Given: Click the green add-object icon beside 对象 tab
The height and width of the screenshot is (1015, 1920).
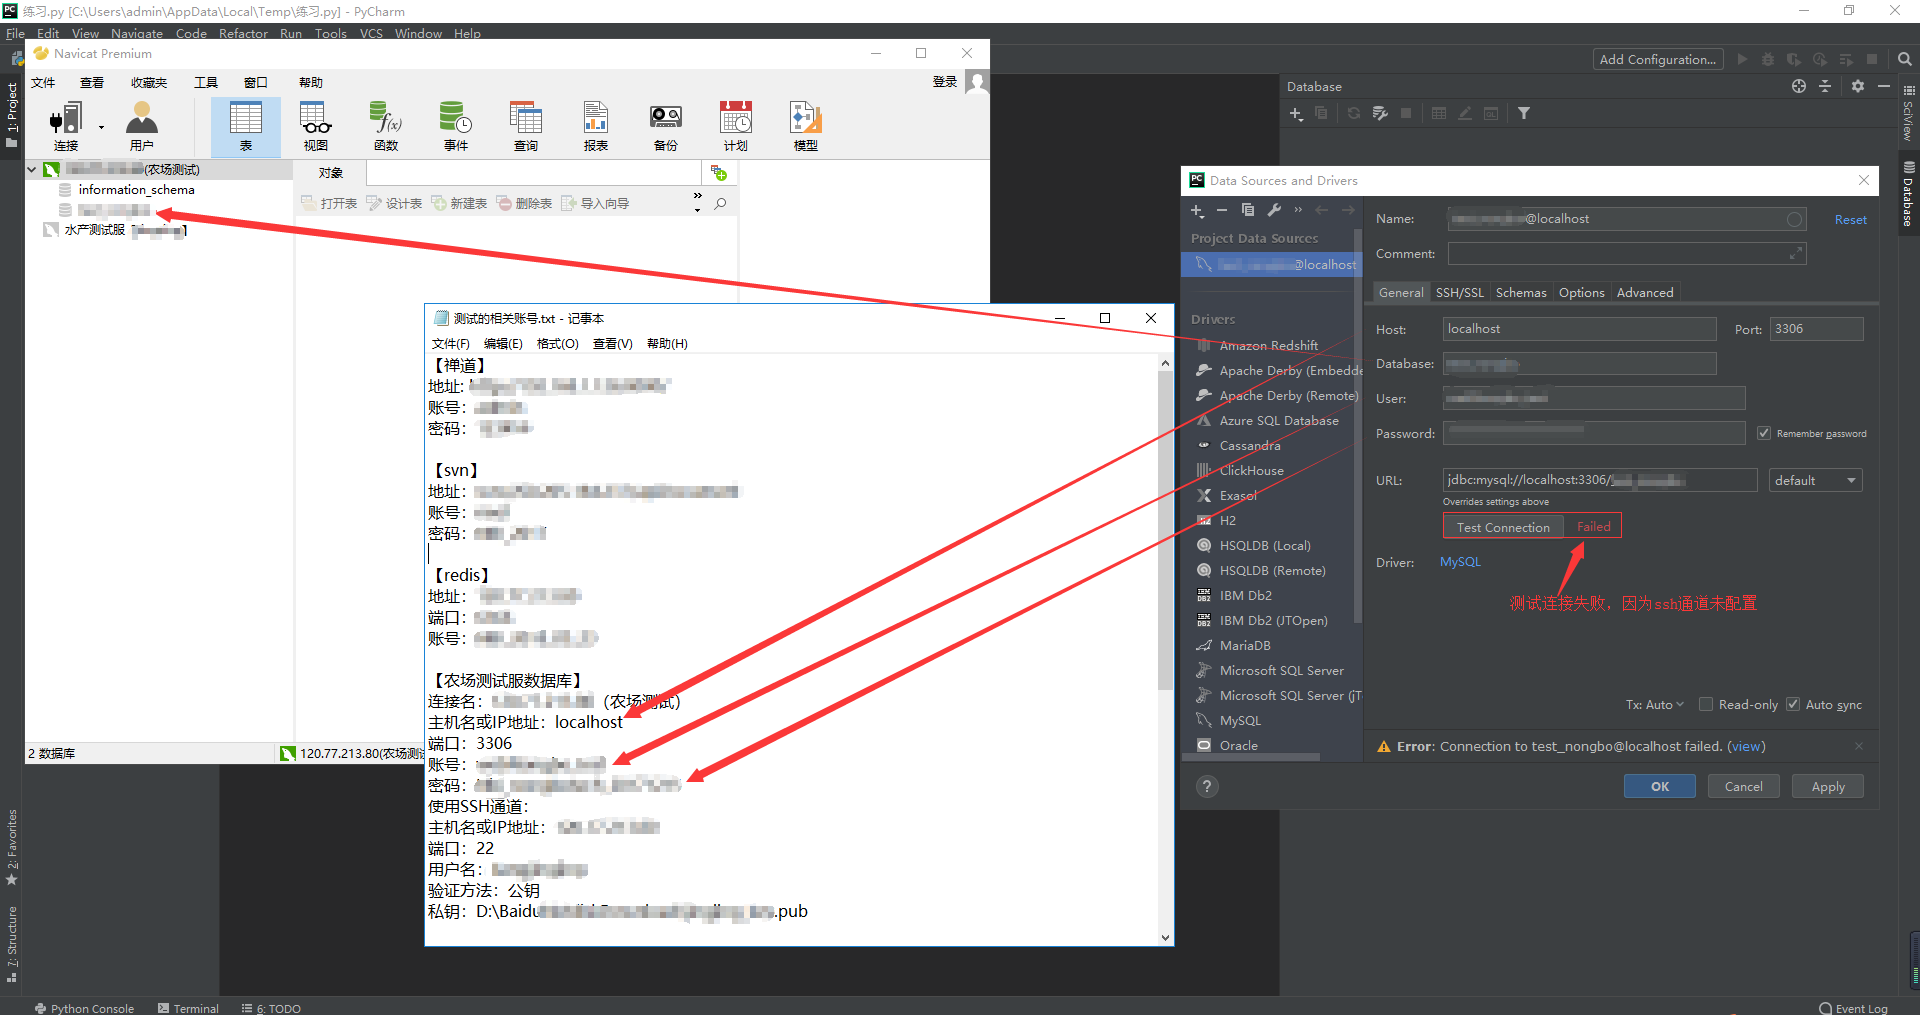Looking at the screenshot, I should (718, 173).
